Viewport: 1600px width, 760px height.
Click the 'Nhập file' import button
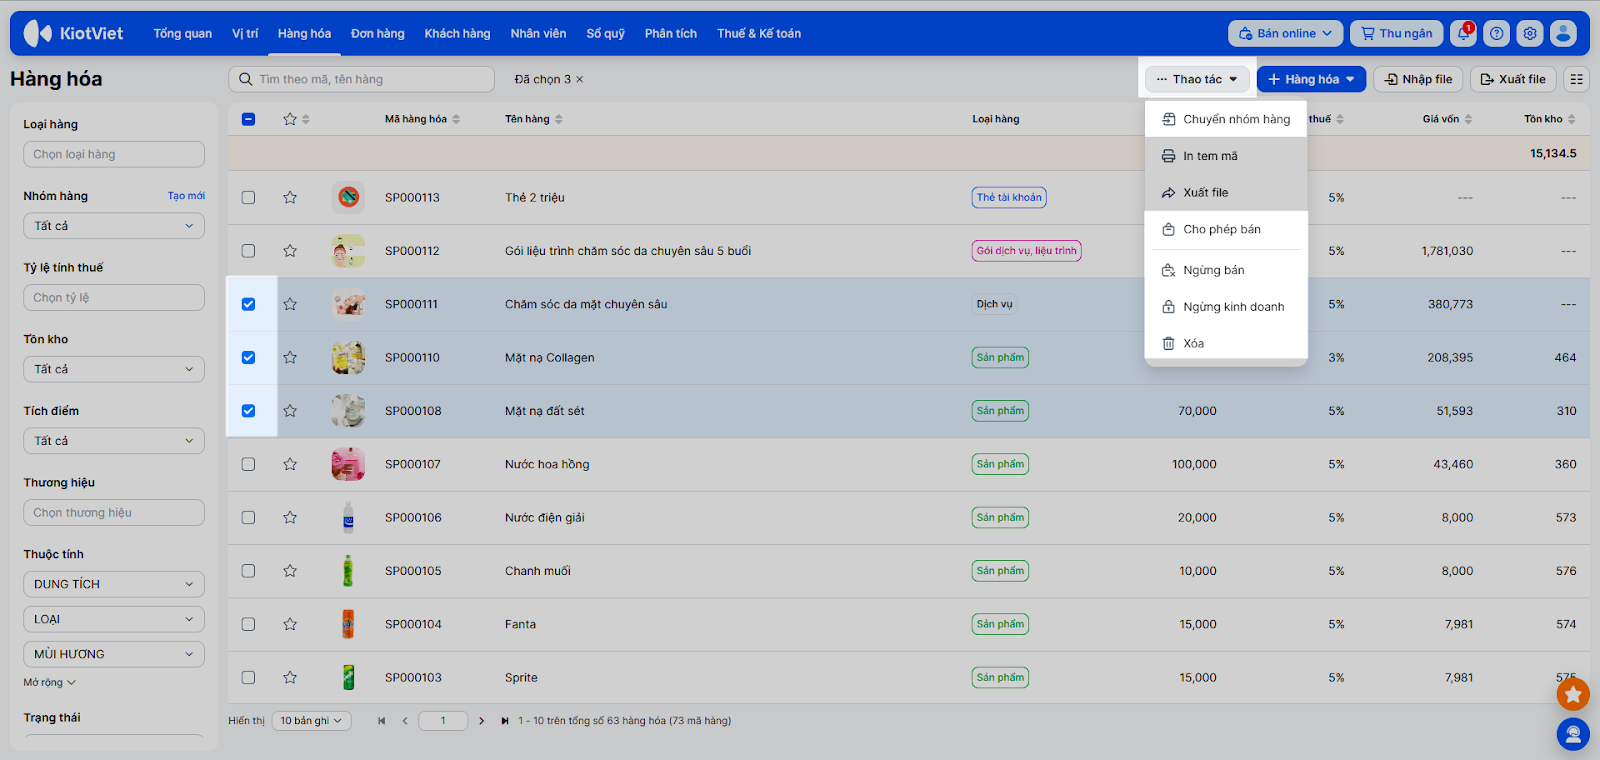[1419, 79]
